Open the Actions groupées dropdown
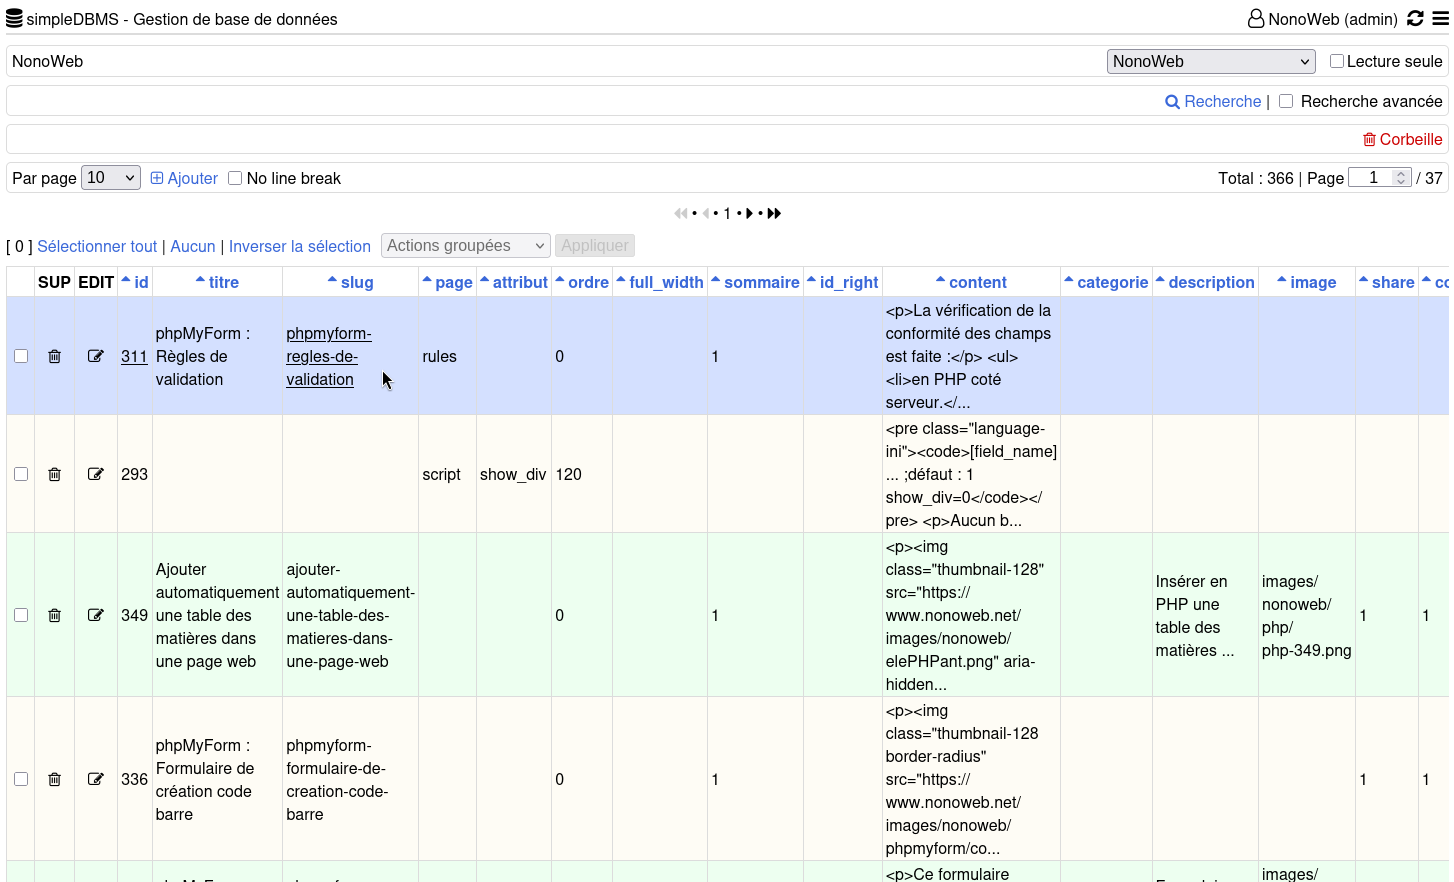The image size is (1454, 882). [466, 246]
